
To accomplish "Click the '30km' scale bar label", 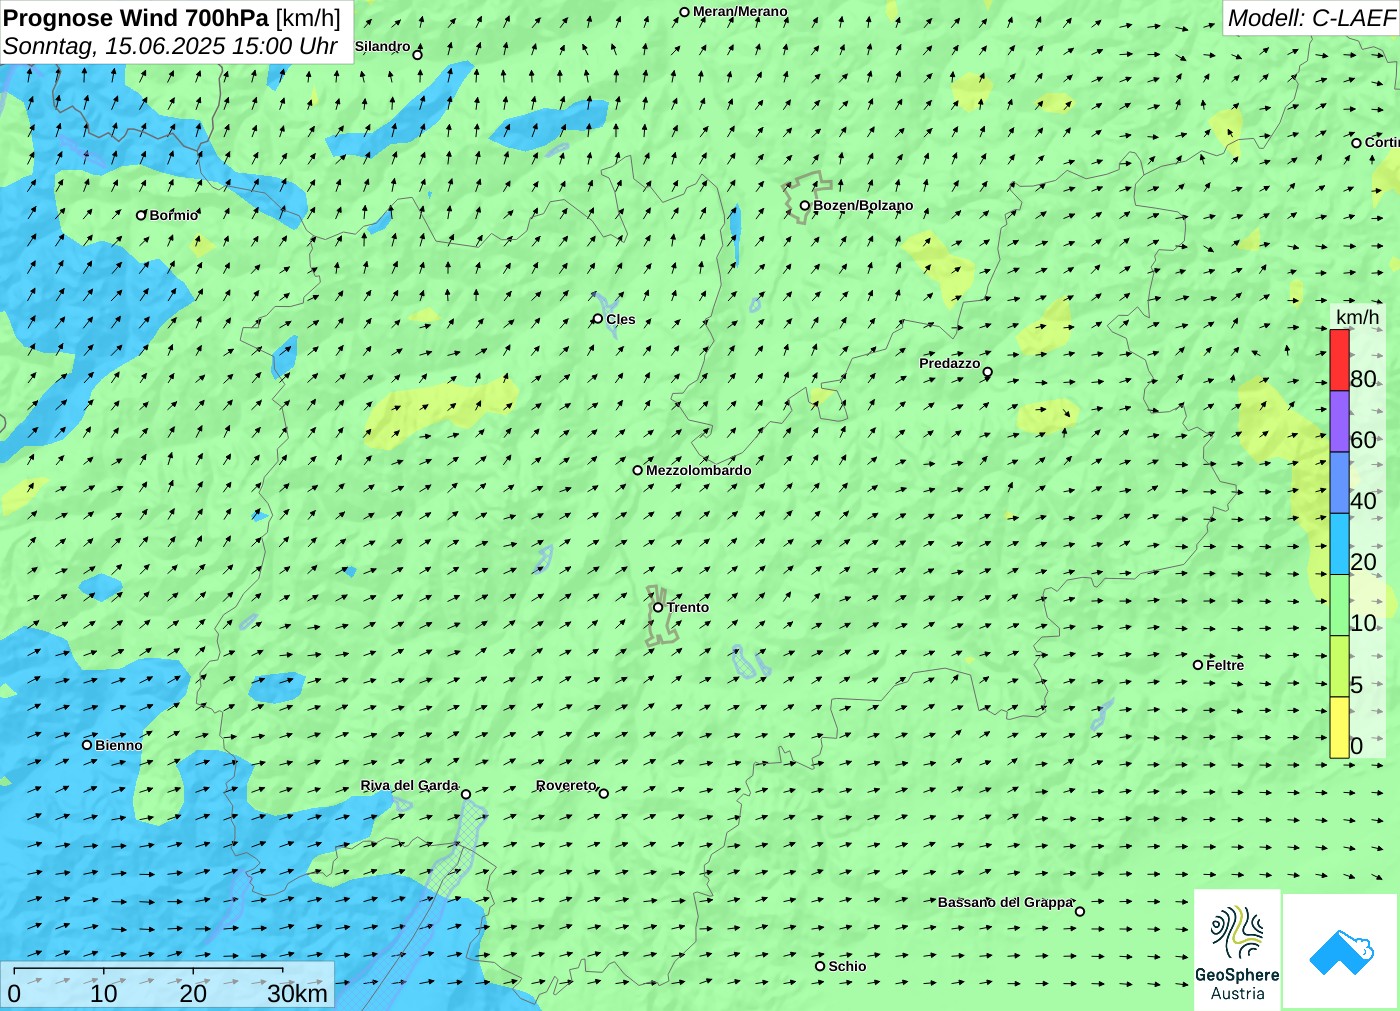I will point(297,993).
